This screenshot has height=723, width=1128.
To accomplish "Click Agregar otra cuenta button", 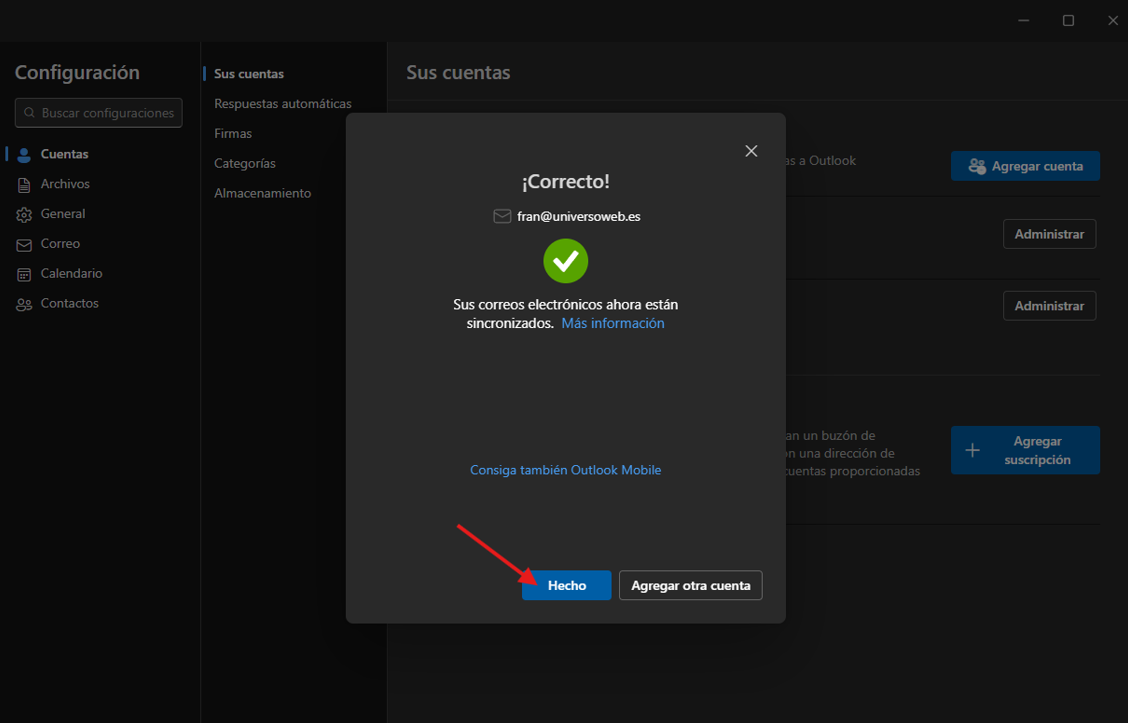I will click(690, 585).
